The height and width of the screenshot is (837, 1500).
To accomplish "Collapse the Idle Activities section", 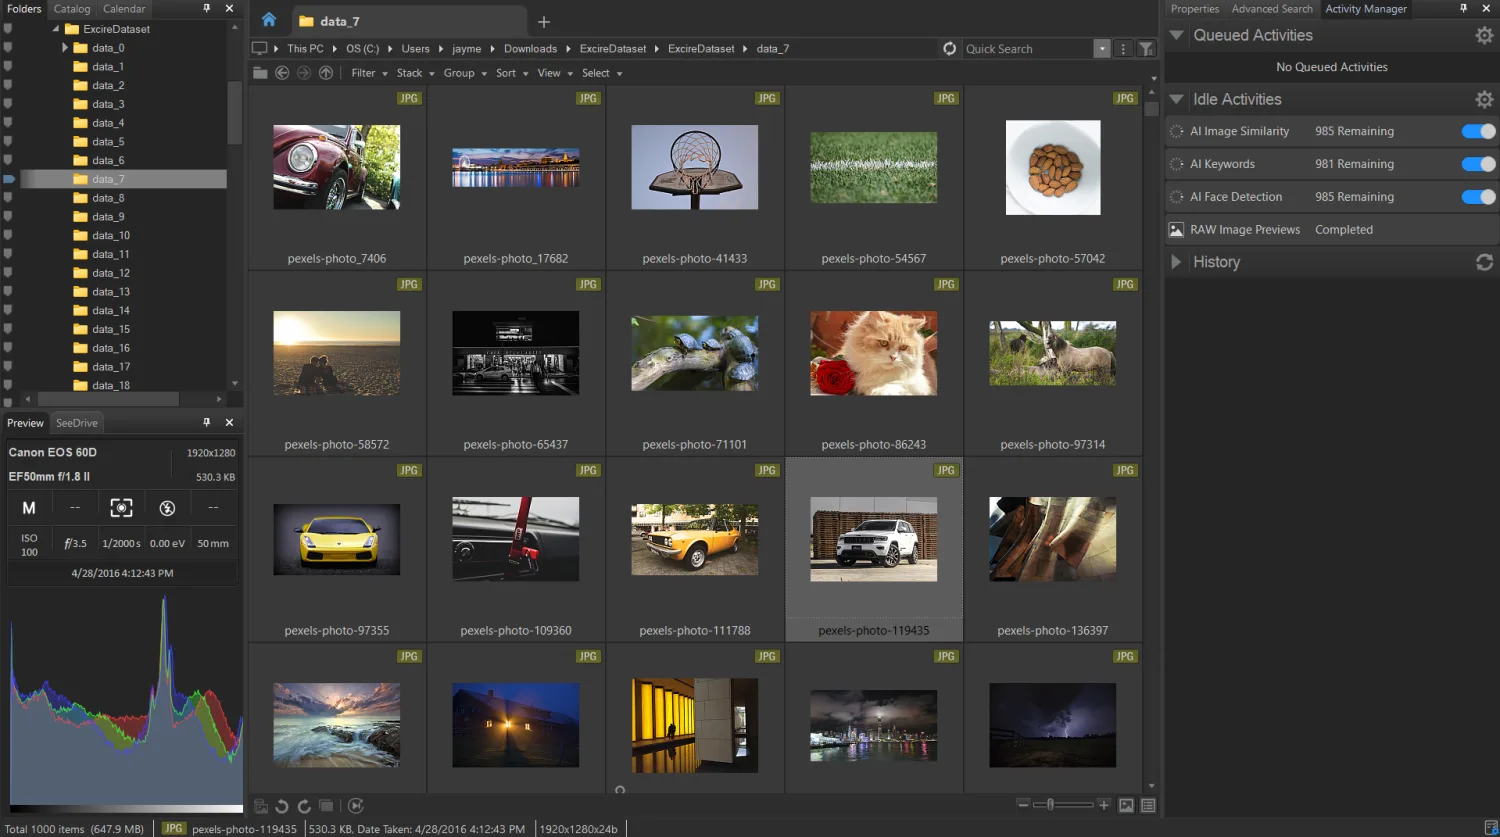I will point(1176,99).
